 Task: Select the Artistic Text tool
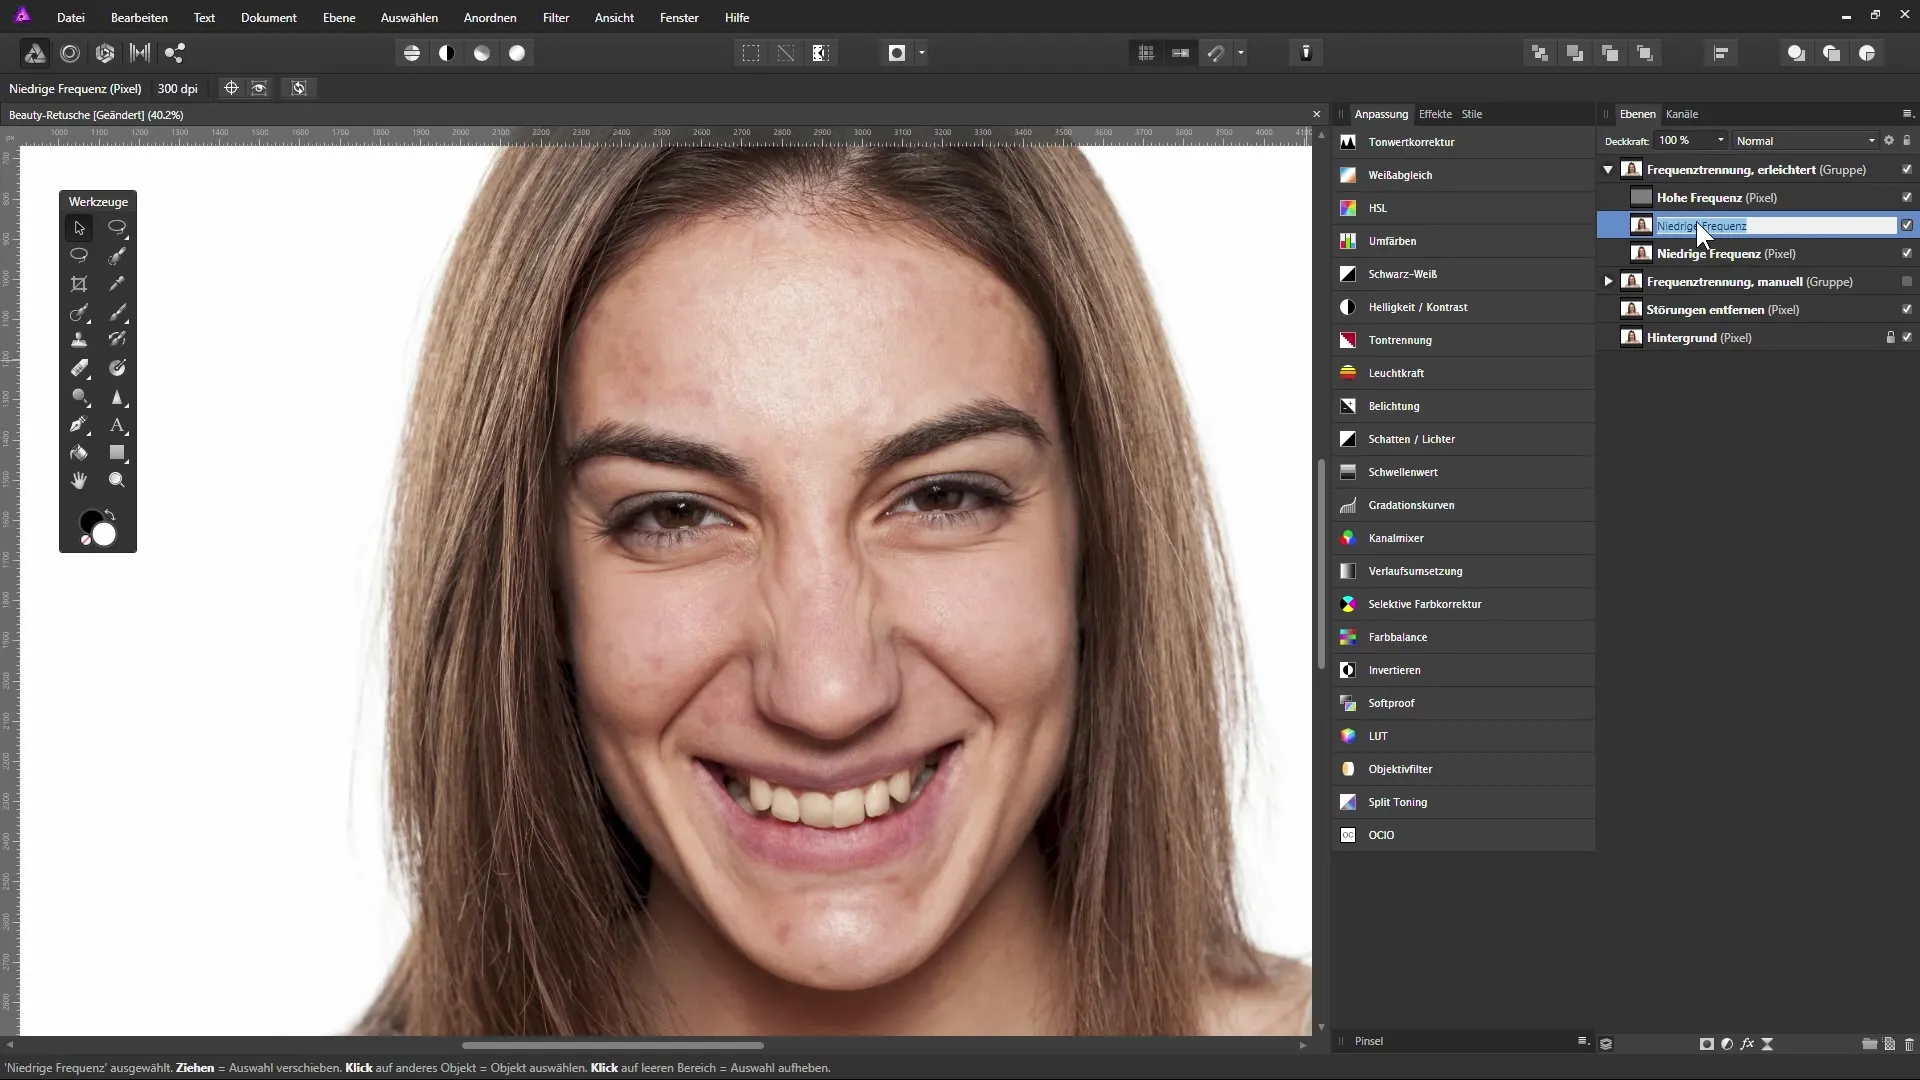click(x=117, y=425)
